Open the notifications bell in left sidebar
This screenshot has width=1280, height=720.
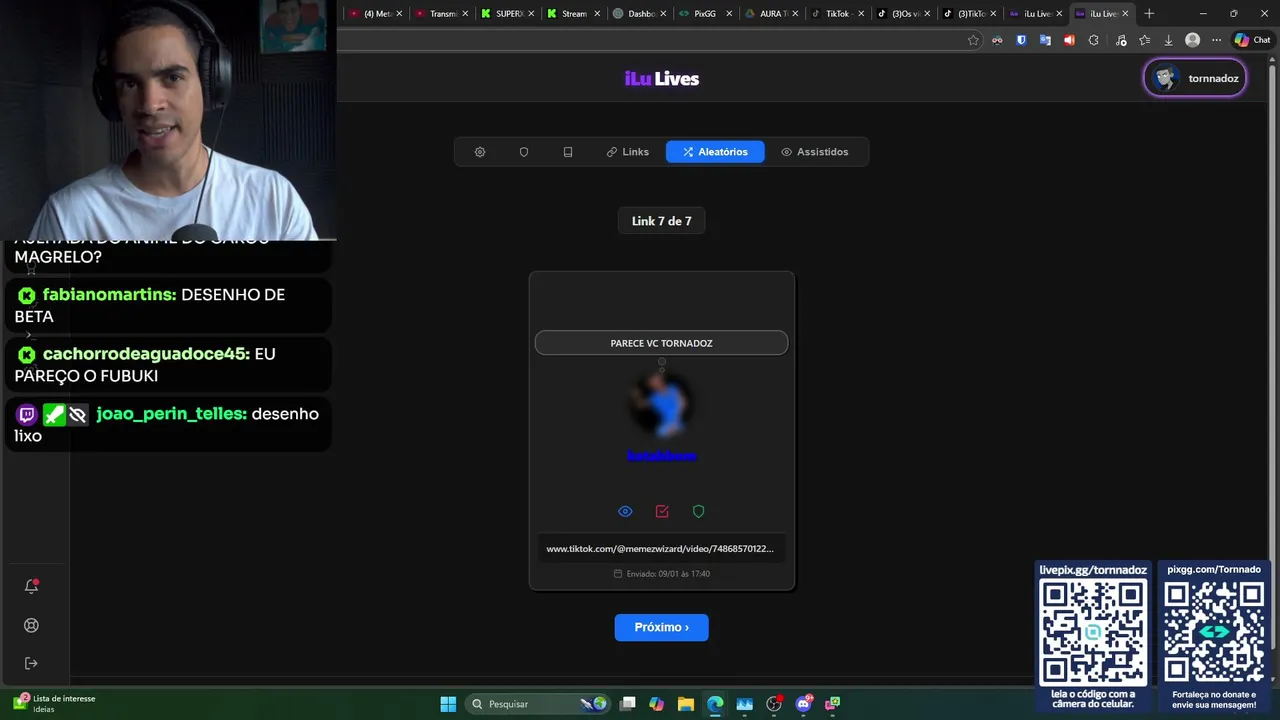pos(31,586)
